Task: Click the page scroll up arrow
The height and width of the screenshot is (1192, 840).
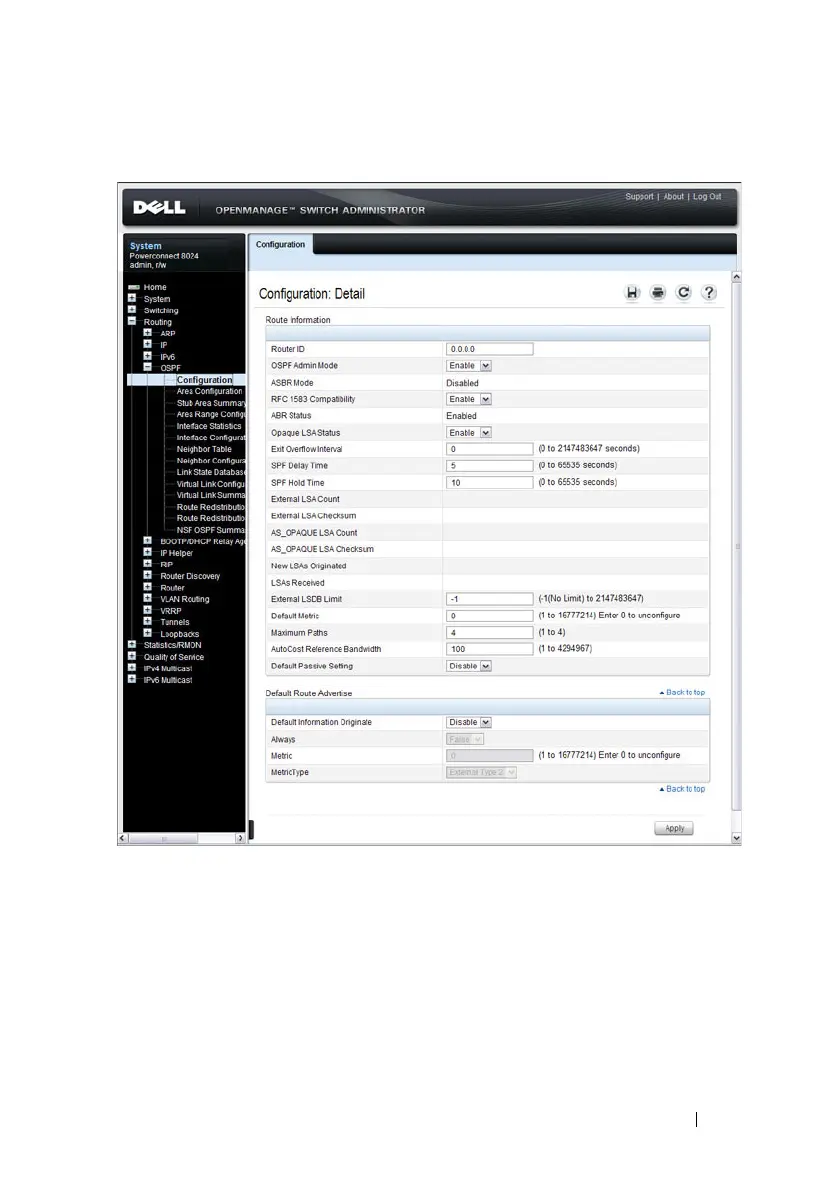Action: tap(736, 277)
